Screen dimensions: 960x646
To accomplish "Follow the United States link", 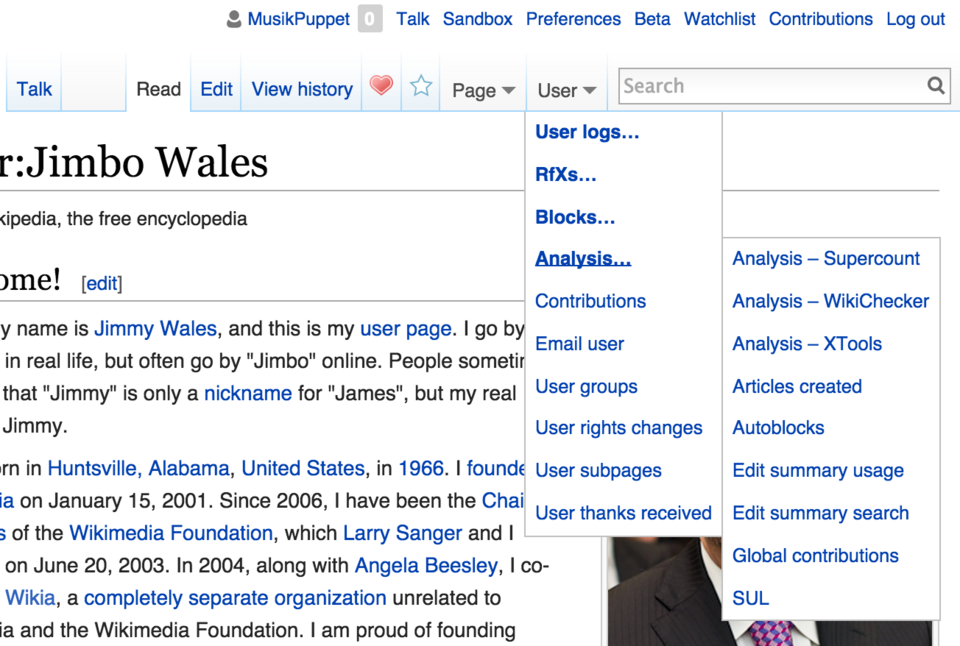I will click(x=303, y=468).
